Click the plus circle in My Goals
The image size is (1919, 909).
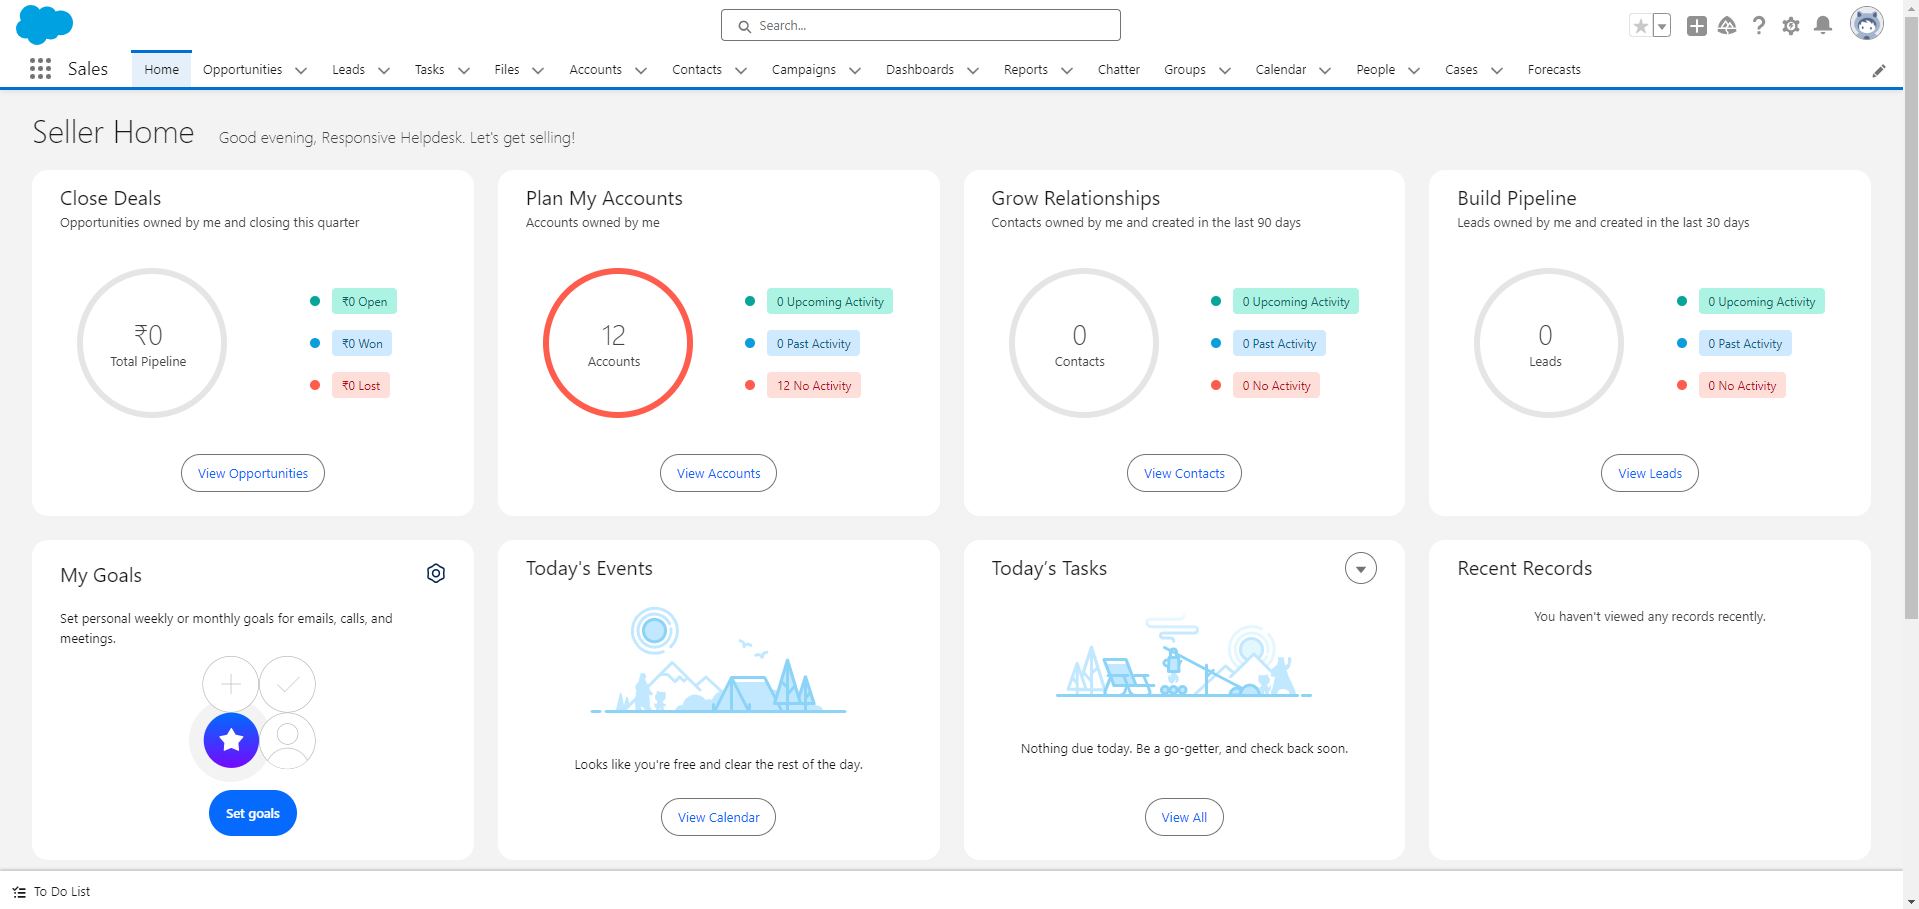pyautogui.click(x=231, y=684)
